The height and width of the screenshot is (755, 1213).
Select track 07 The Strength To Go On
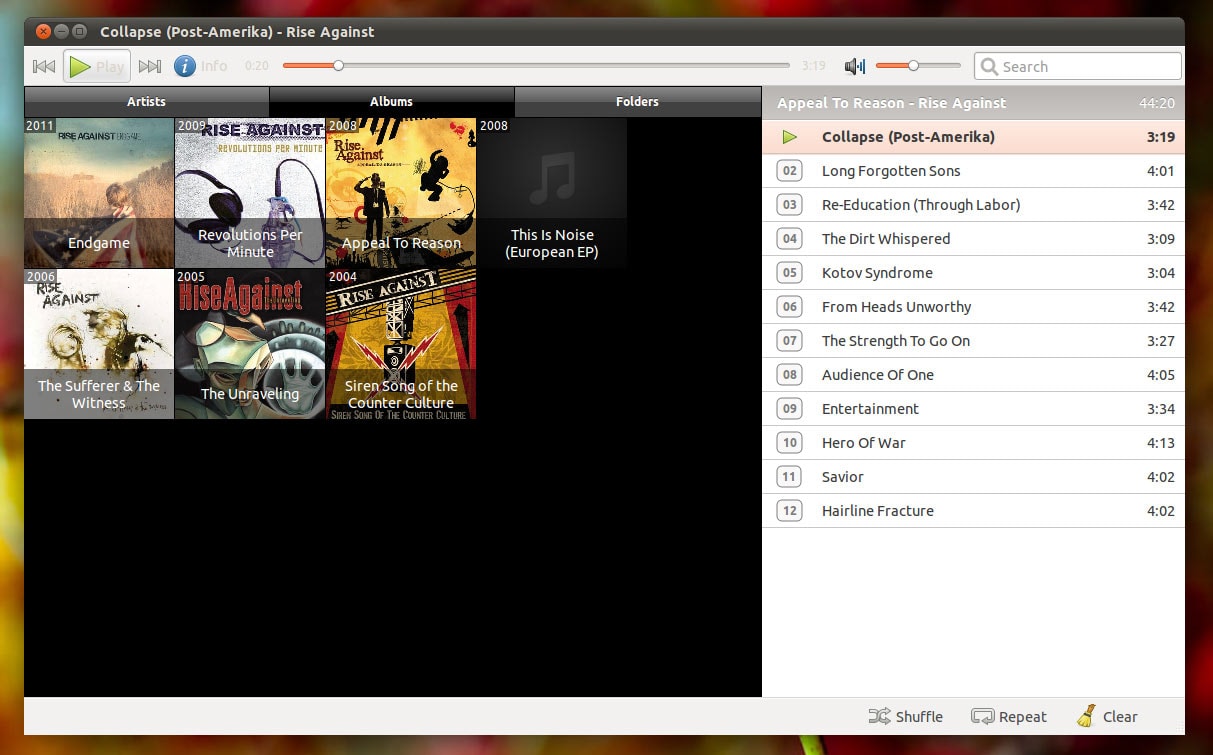pyautogui.click(x=973, y=341)
